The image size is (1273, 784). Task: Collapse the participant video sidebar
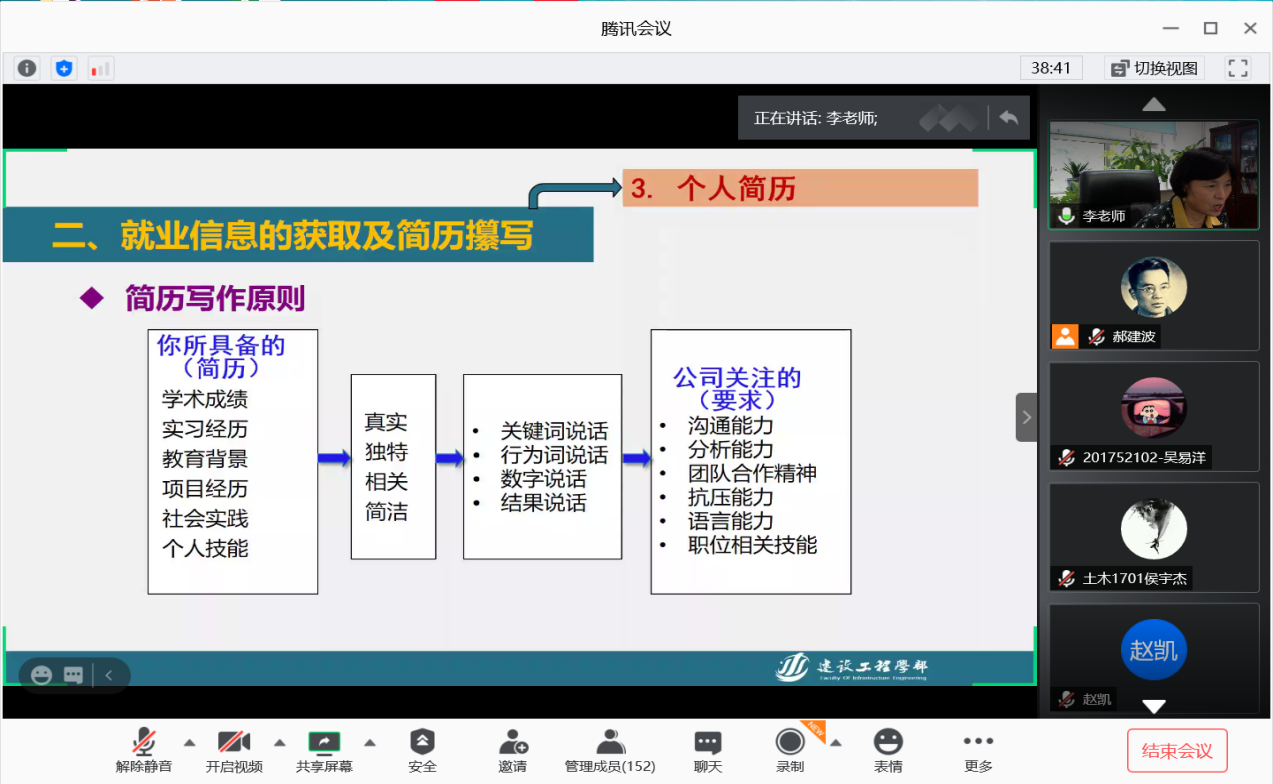1026,417
